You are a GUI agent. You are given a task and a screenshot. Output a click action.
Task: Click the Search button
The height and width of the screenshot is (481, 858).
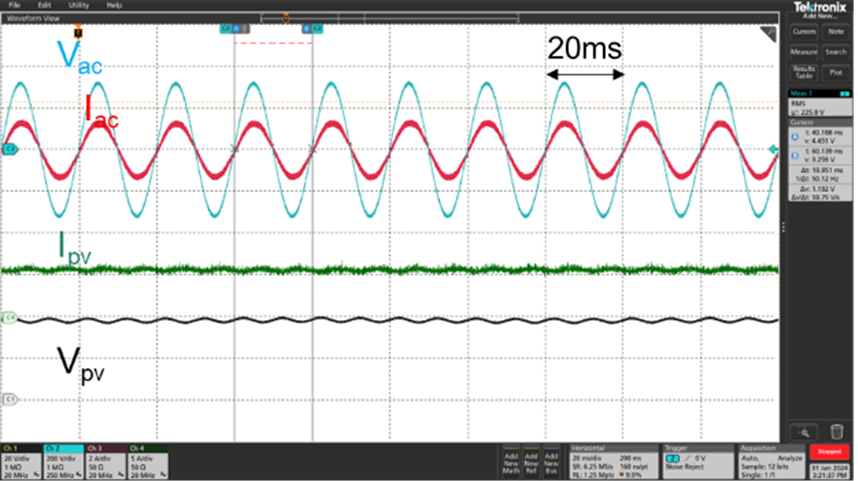pos(835,51)
